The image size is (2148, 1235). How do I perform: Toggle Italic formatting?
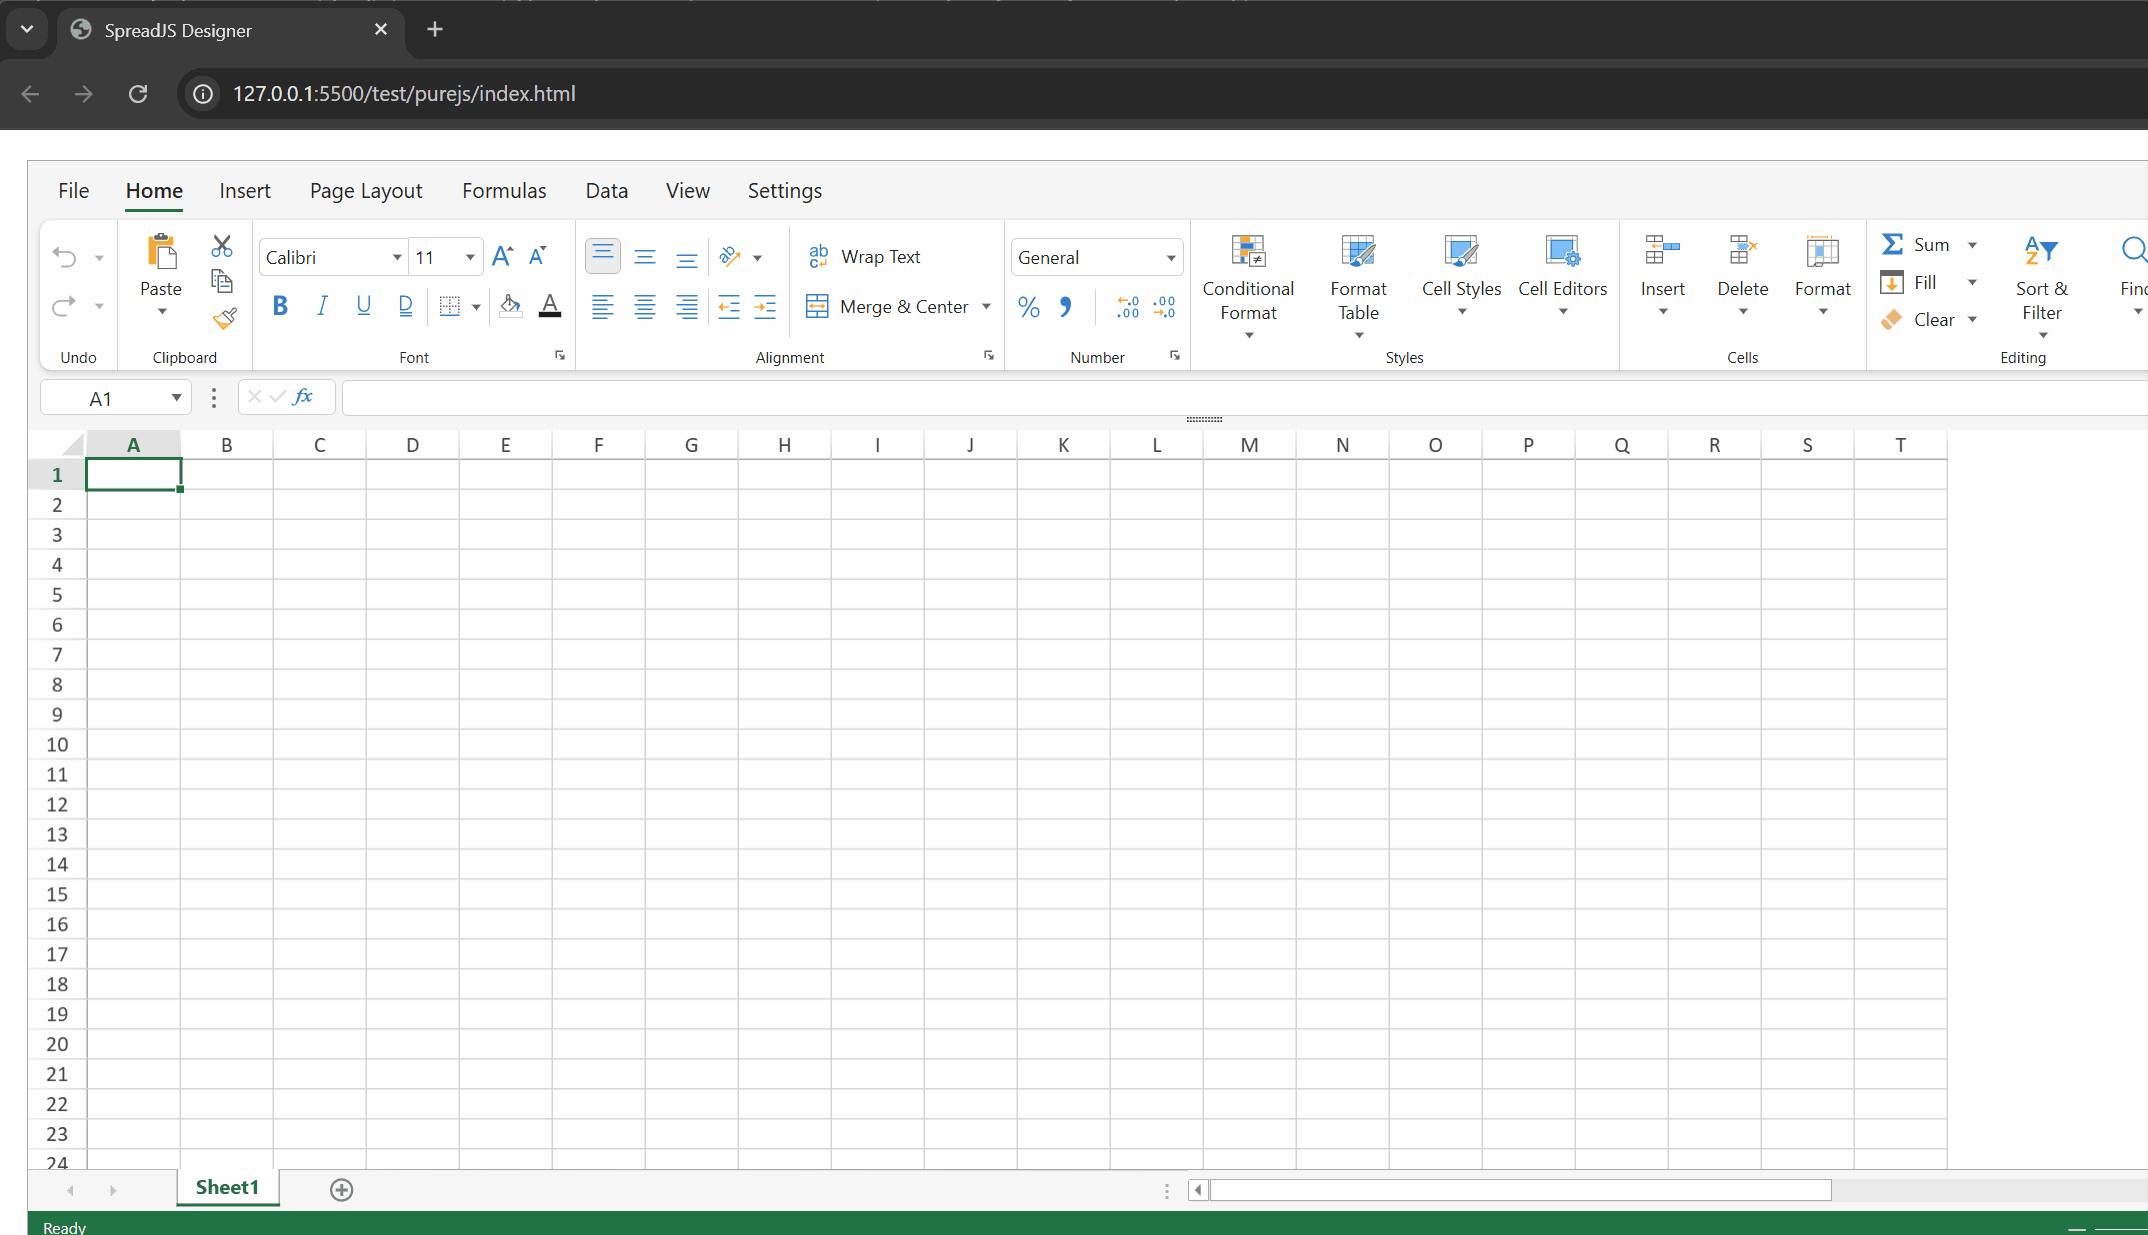point(322,306)
